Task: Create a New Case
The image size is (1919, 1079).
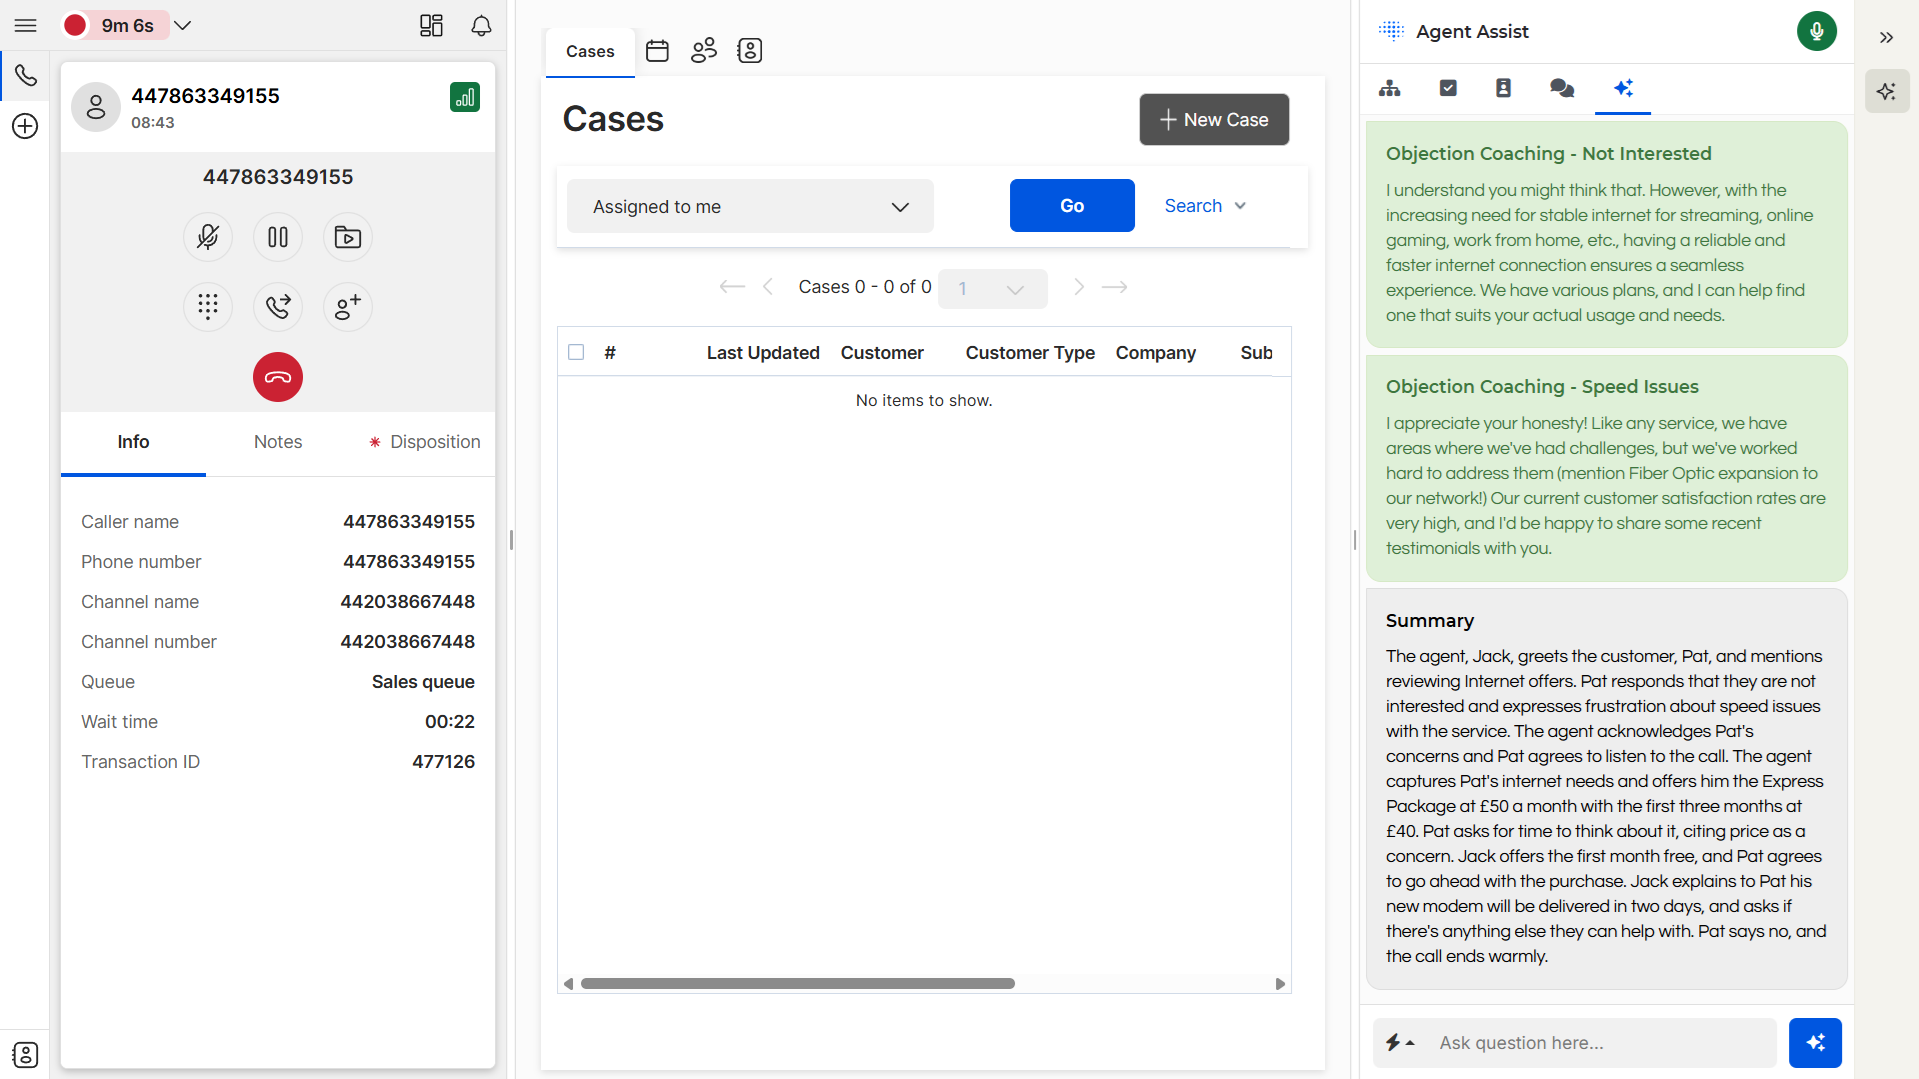Action: tap(1214, 120)
